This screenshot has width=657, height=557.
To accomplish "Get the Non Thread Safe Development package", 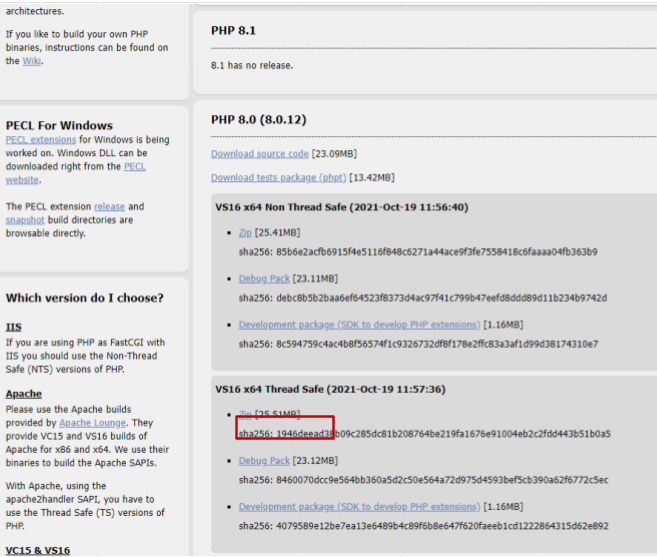I will point(359,325).
